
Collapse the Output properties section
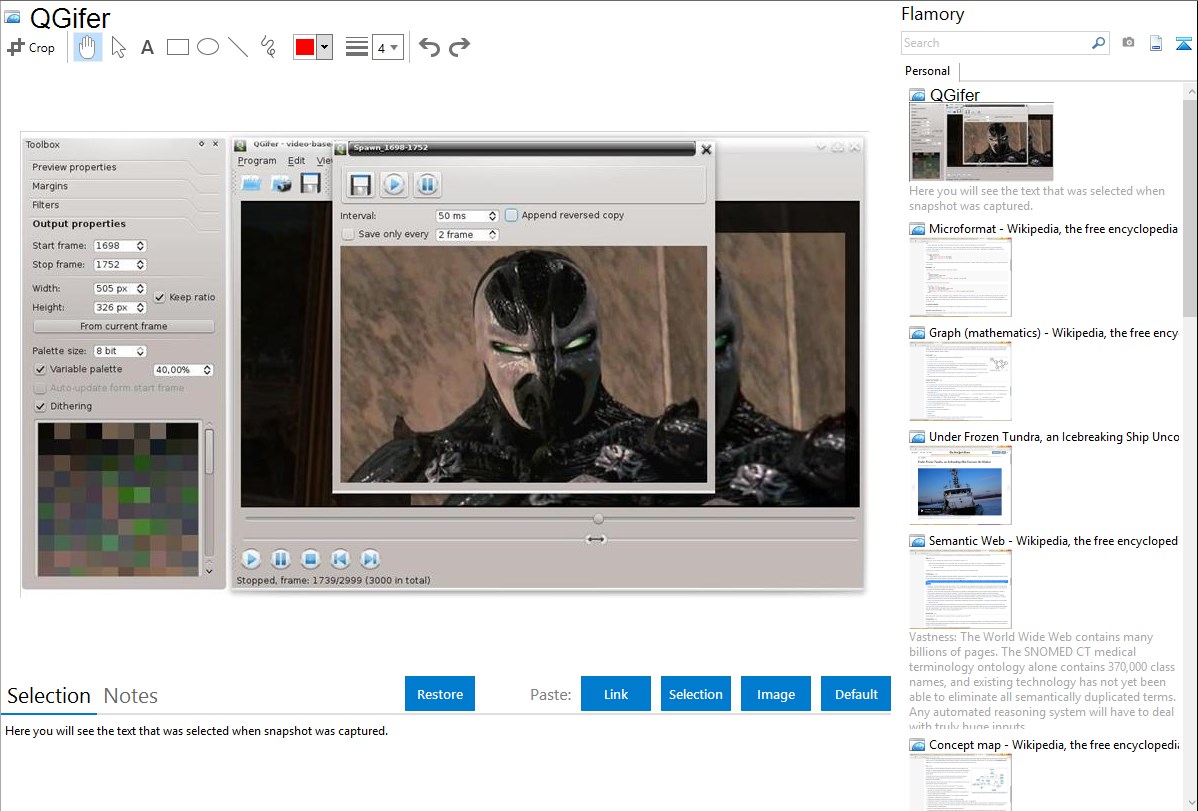tap(79, 224)
